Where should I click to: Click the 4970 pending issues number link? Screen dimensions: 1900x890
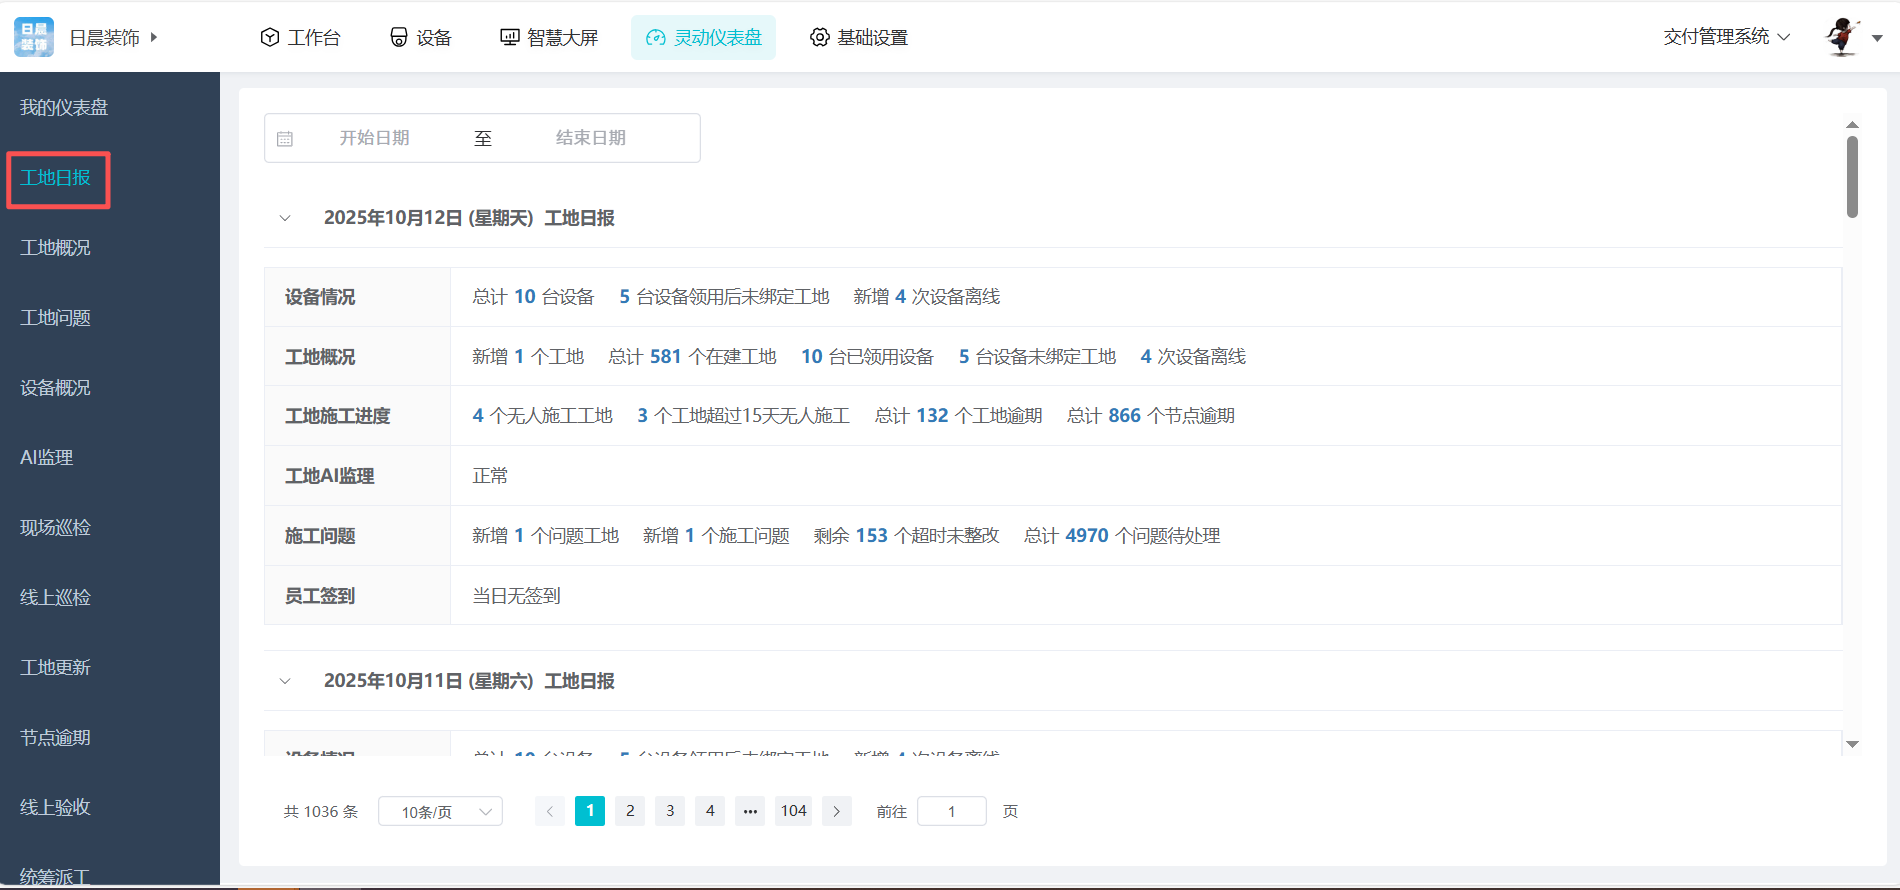click(1086, 535)
